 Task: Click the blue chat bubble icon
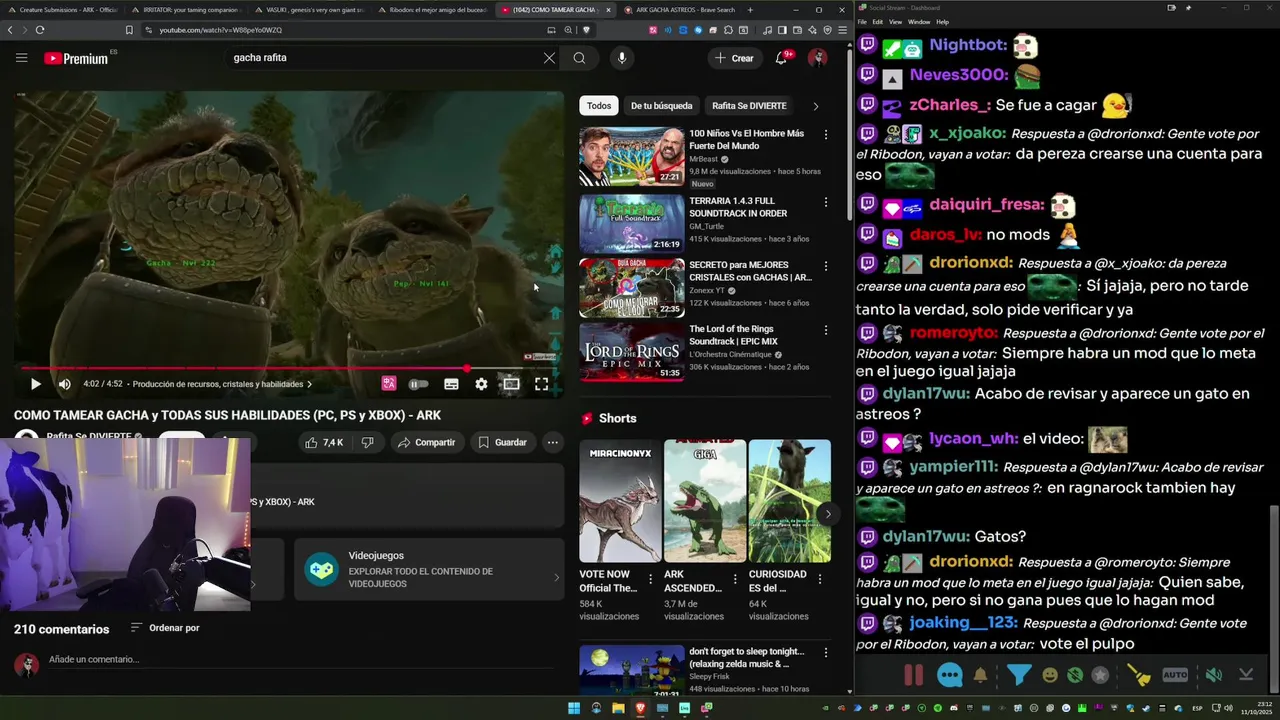(950, 675)
